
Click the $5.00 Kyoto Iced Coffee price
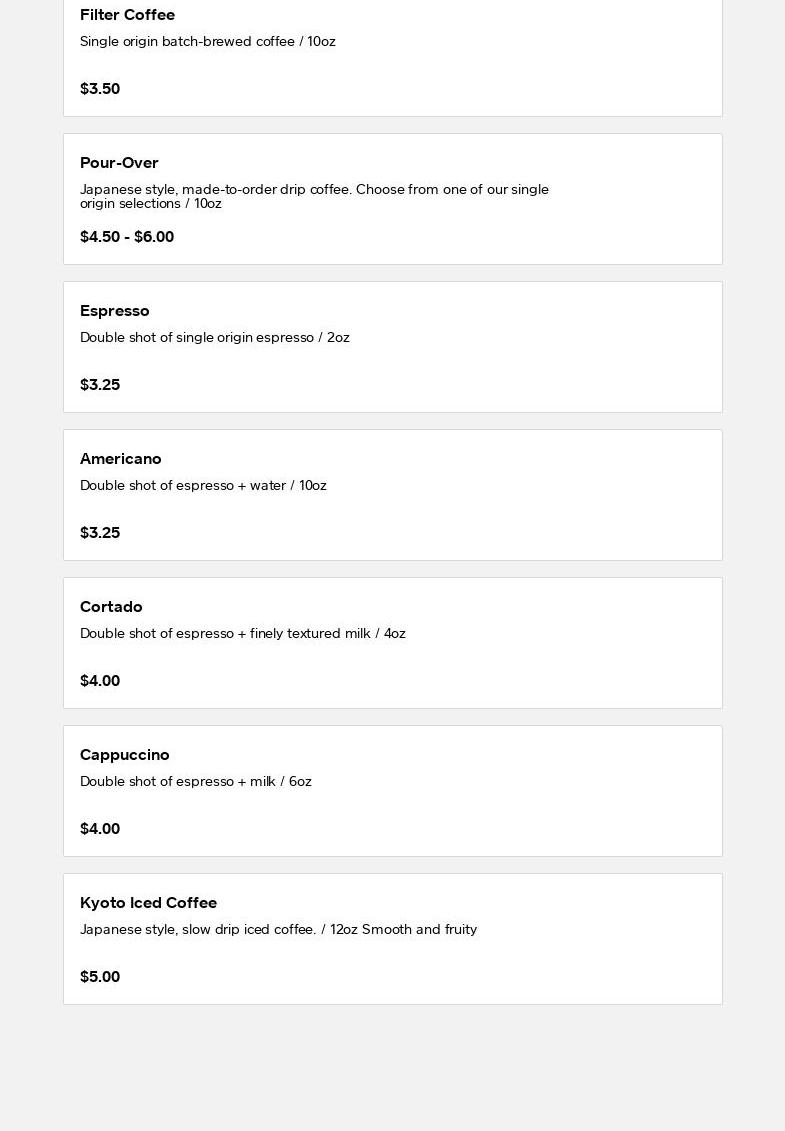(100, 977)
